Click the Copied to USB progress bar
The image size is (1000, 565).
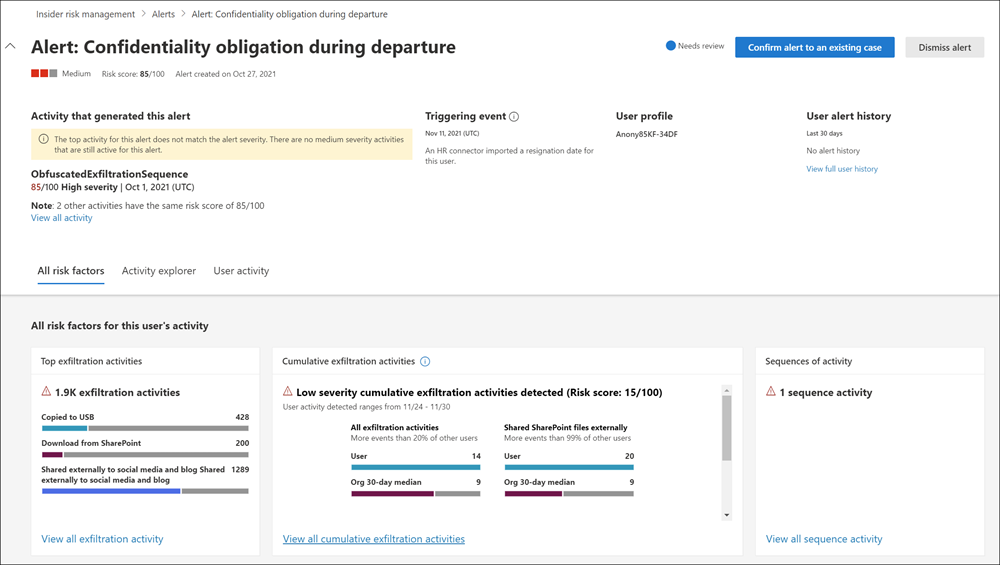point(145,428)
